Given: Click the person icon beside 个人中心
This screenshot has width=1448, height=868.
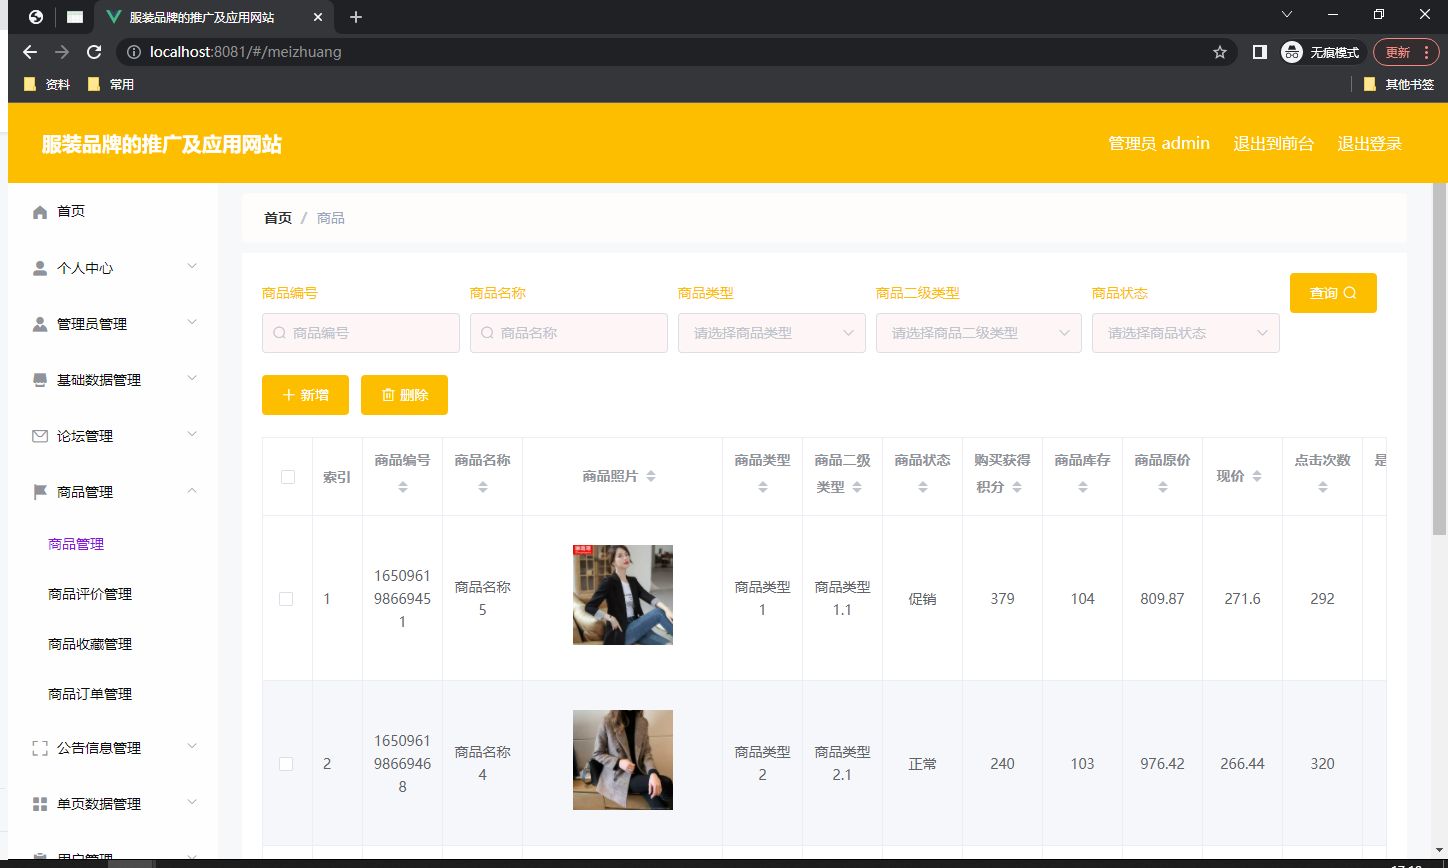Looking at the screenshot, I should pos(40,268).
